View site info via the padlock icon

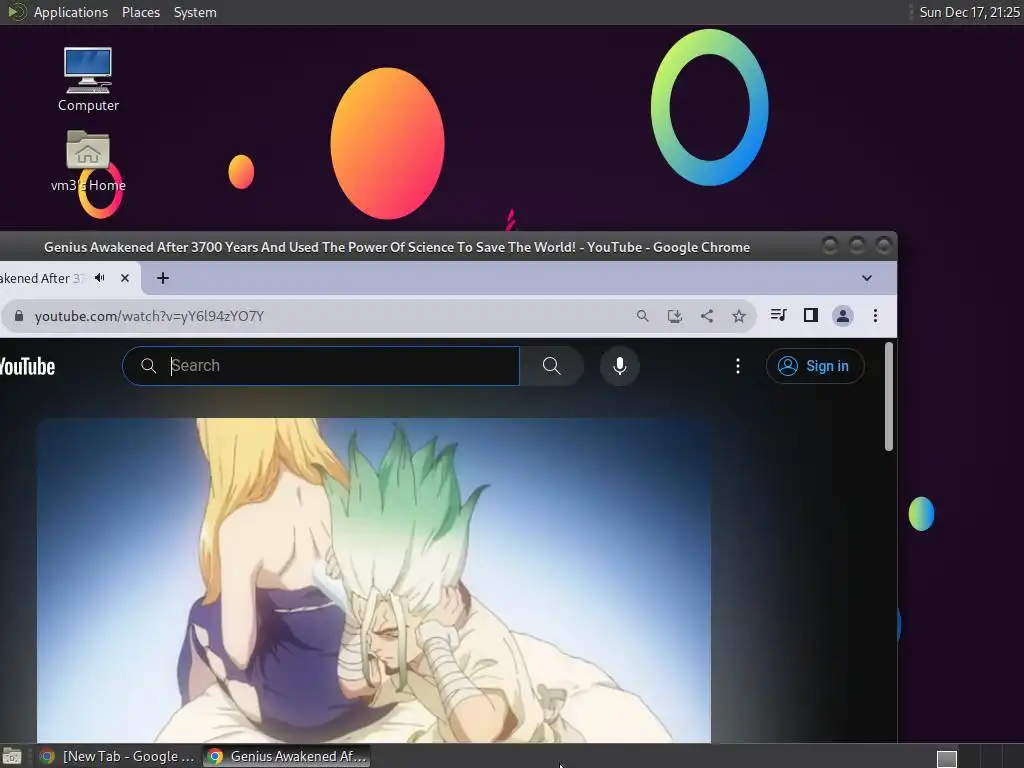tap(19, 316)
